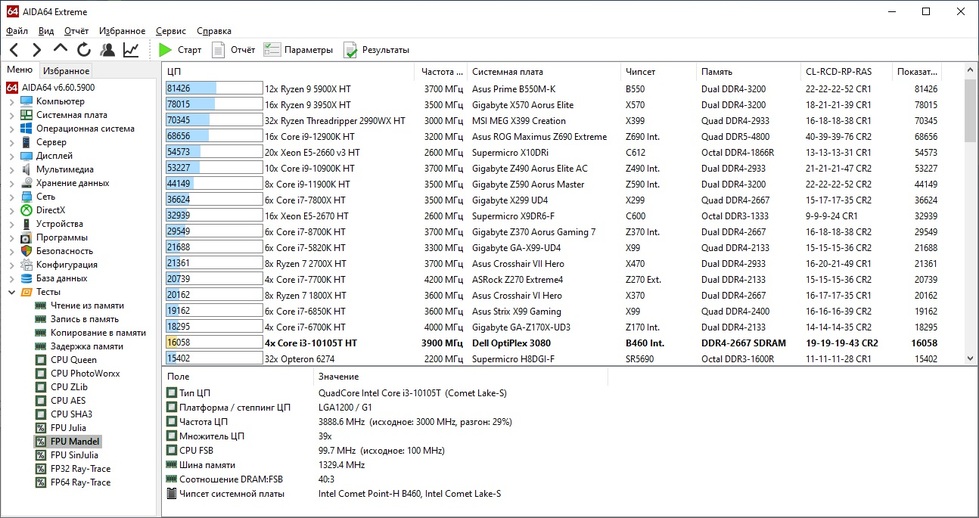This screenshot has height=518, width=979.
Task: Expand the Системная плата node
Action: [11, 115]
